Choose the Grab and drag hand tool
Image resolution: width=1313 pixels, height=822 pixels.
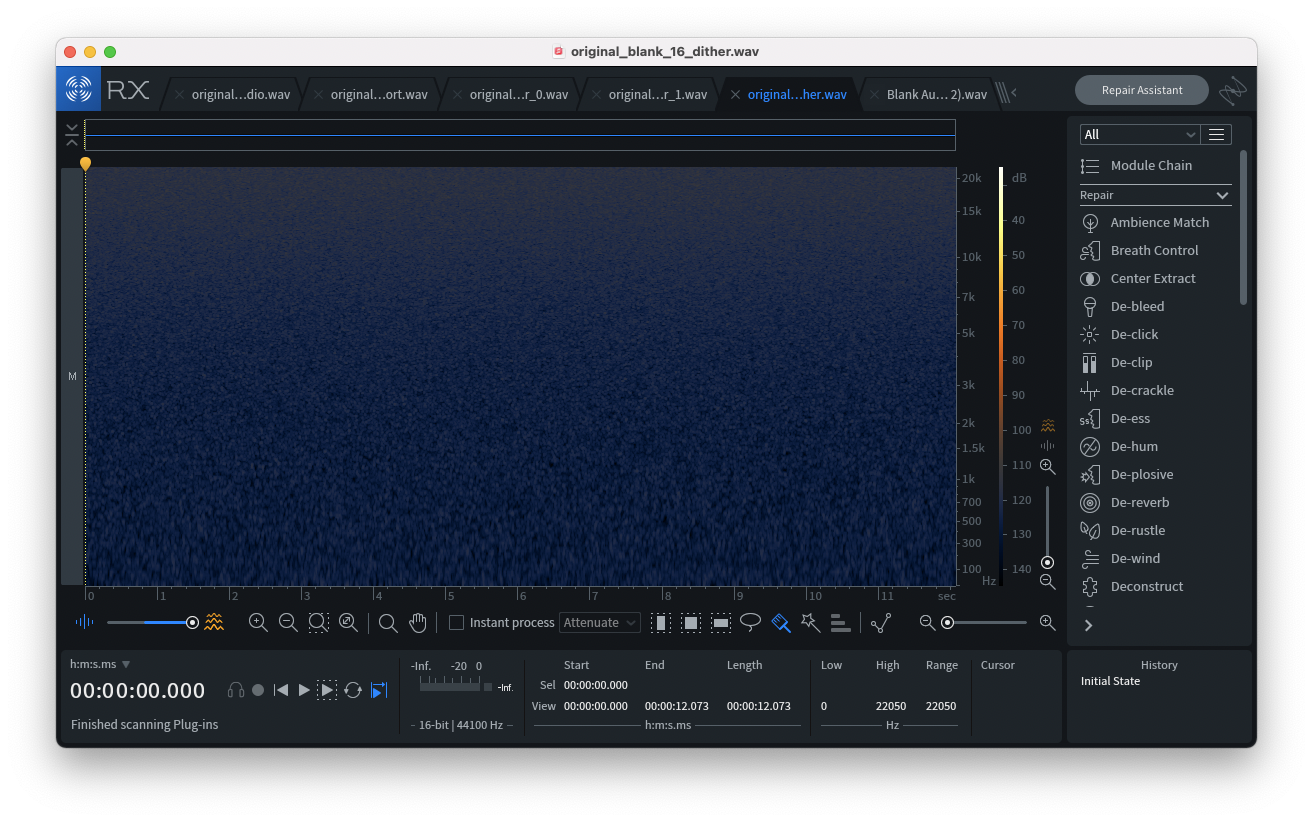point(418,623)
